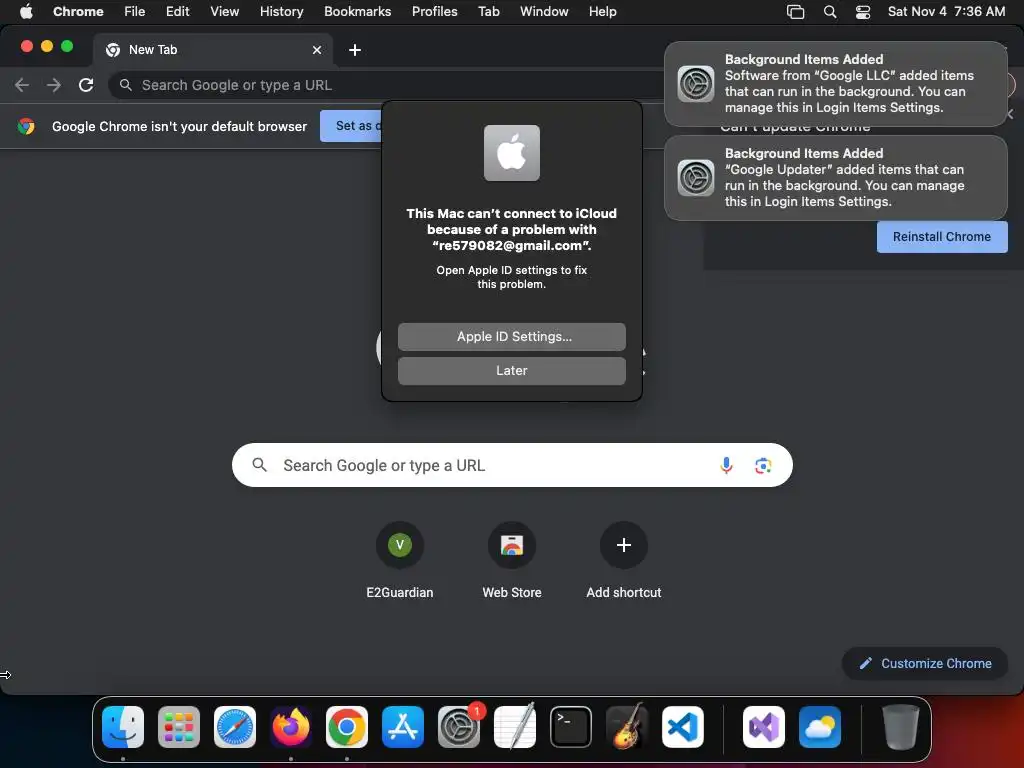The height and width of the screenshot is (768, 1024).
Task: Open the Apple menu
Action: point(26,12)
